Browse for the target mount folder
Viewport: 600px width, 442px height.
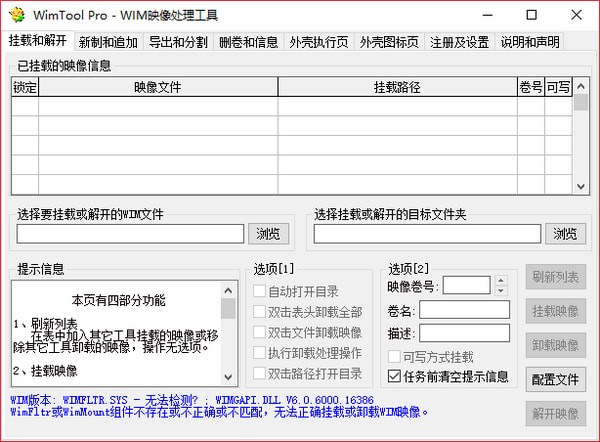(565, 233)
